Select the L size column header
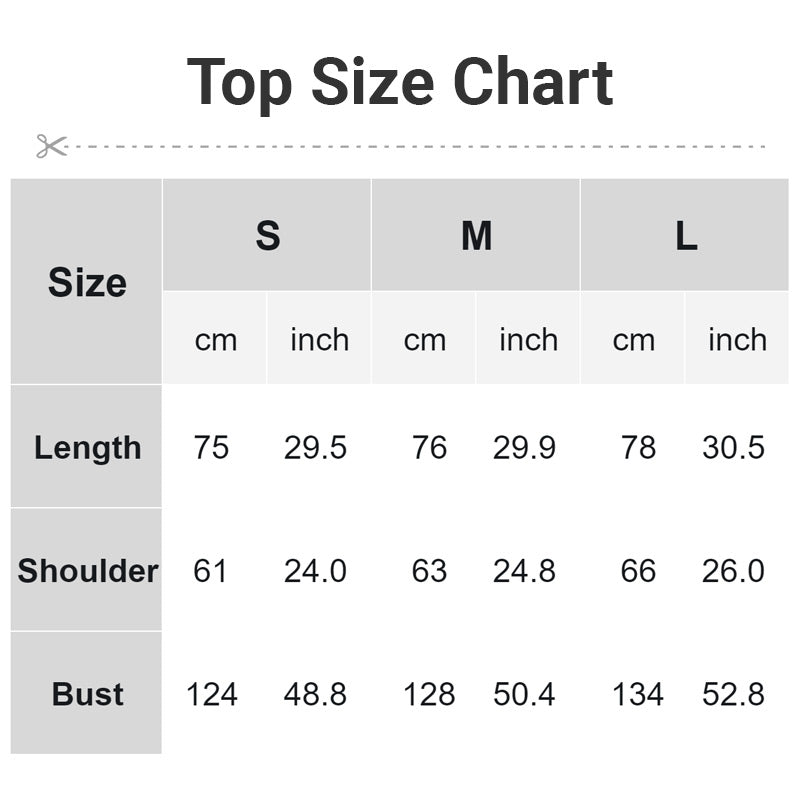This screenshot has height=800, width=800. pos(685,235)
